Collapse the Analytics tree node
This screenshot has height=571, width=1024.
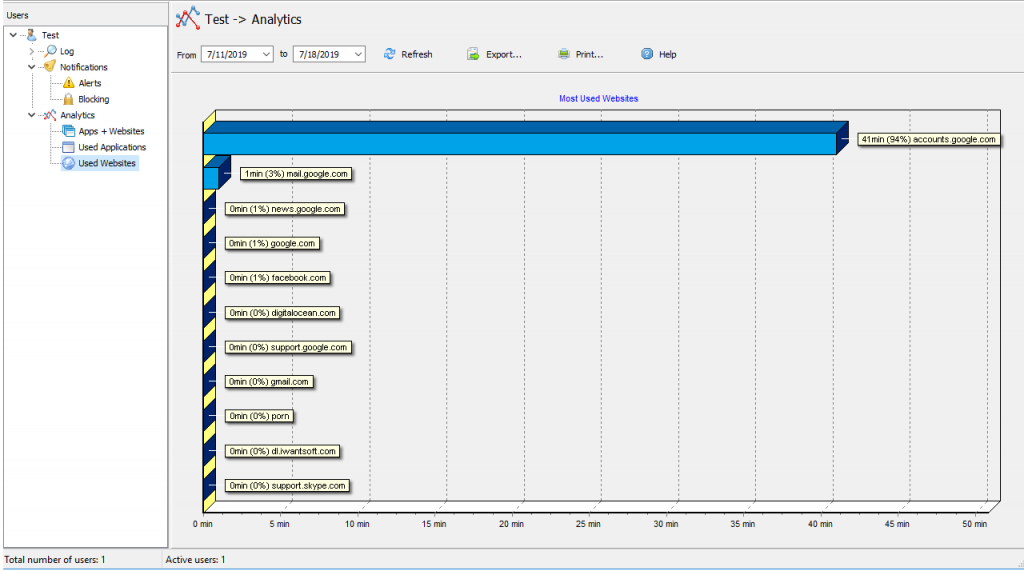(x=31, y=115)
